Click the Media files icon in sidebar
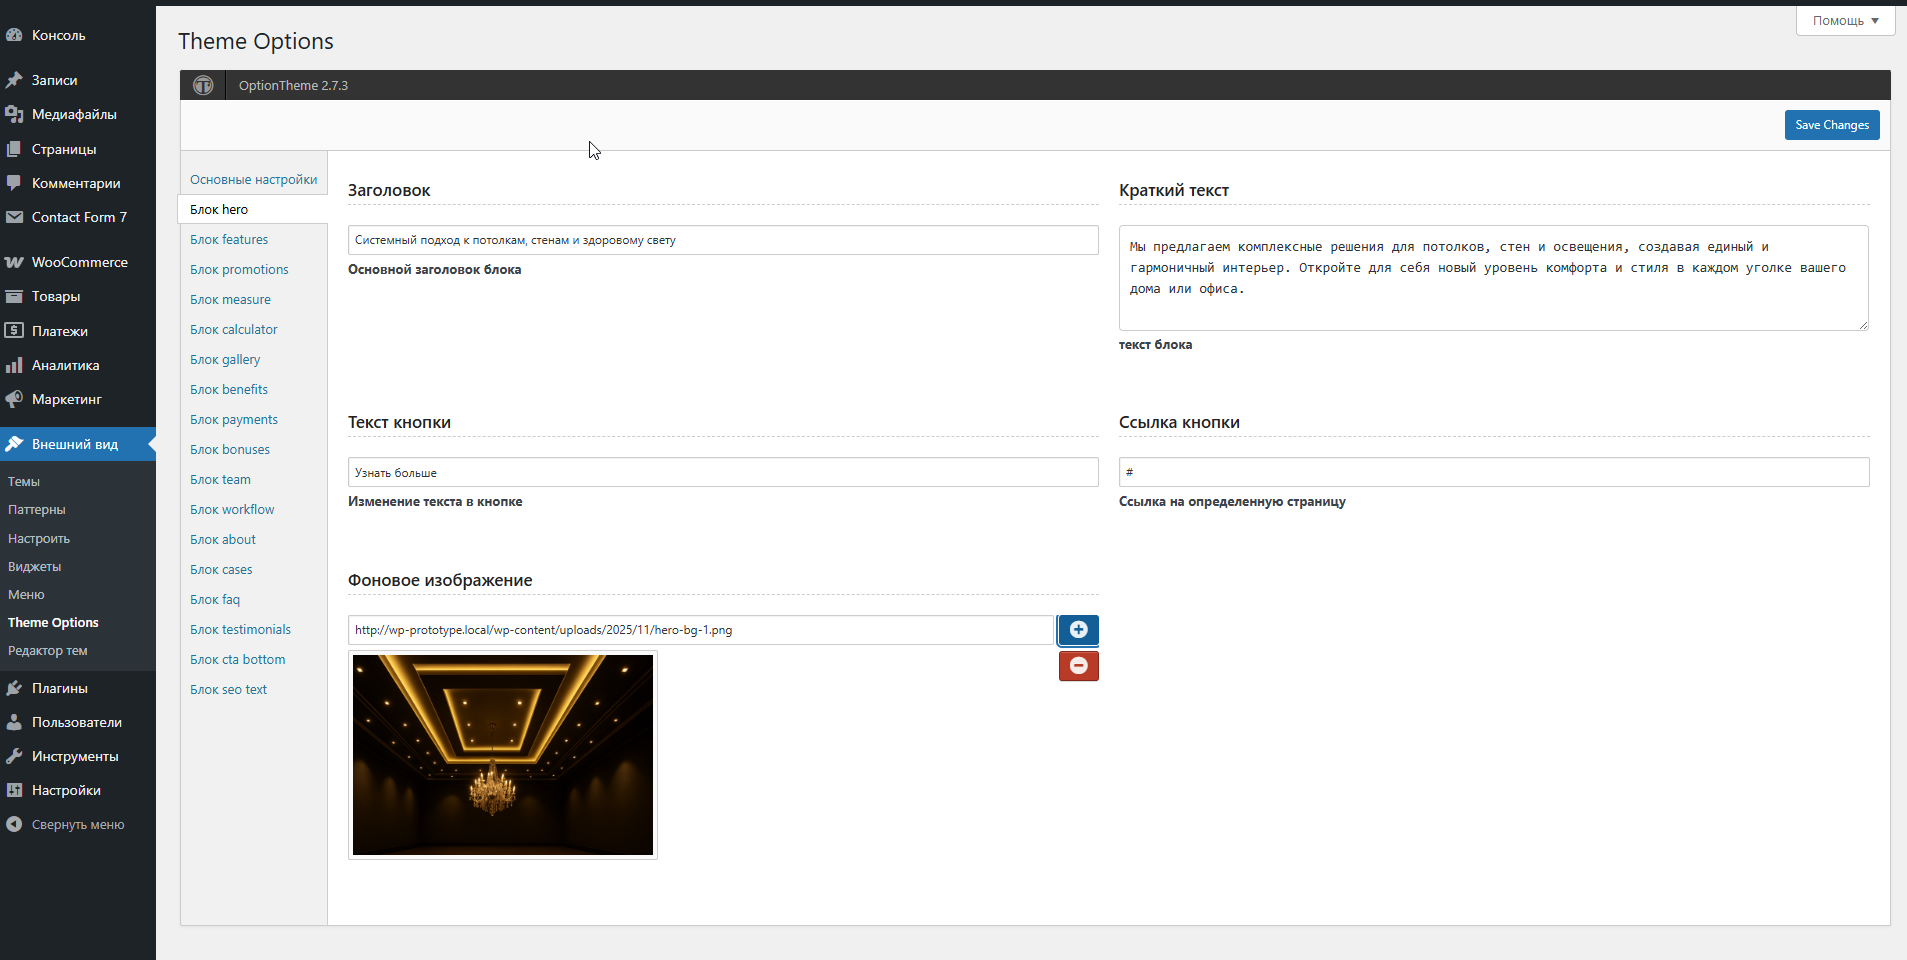1907x960 pixels. (x=14, y=114)
